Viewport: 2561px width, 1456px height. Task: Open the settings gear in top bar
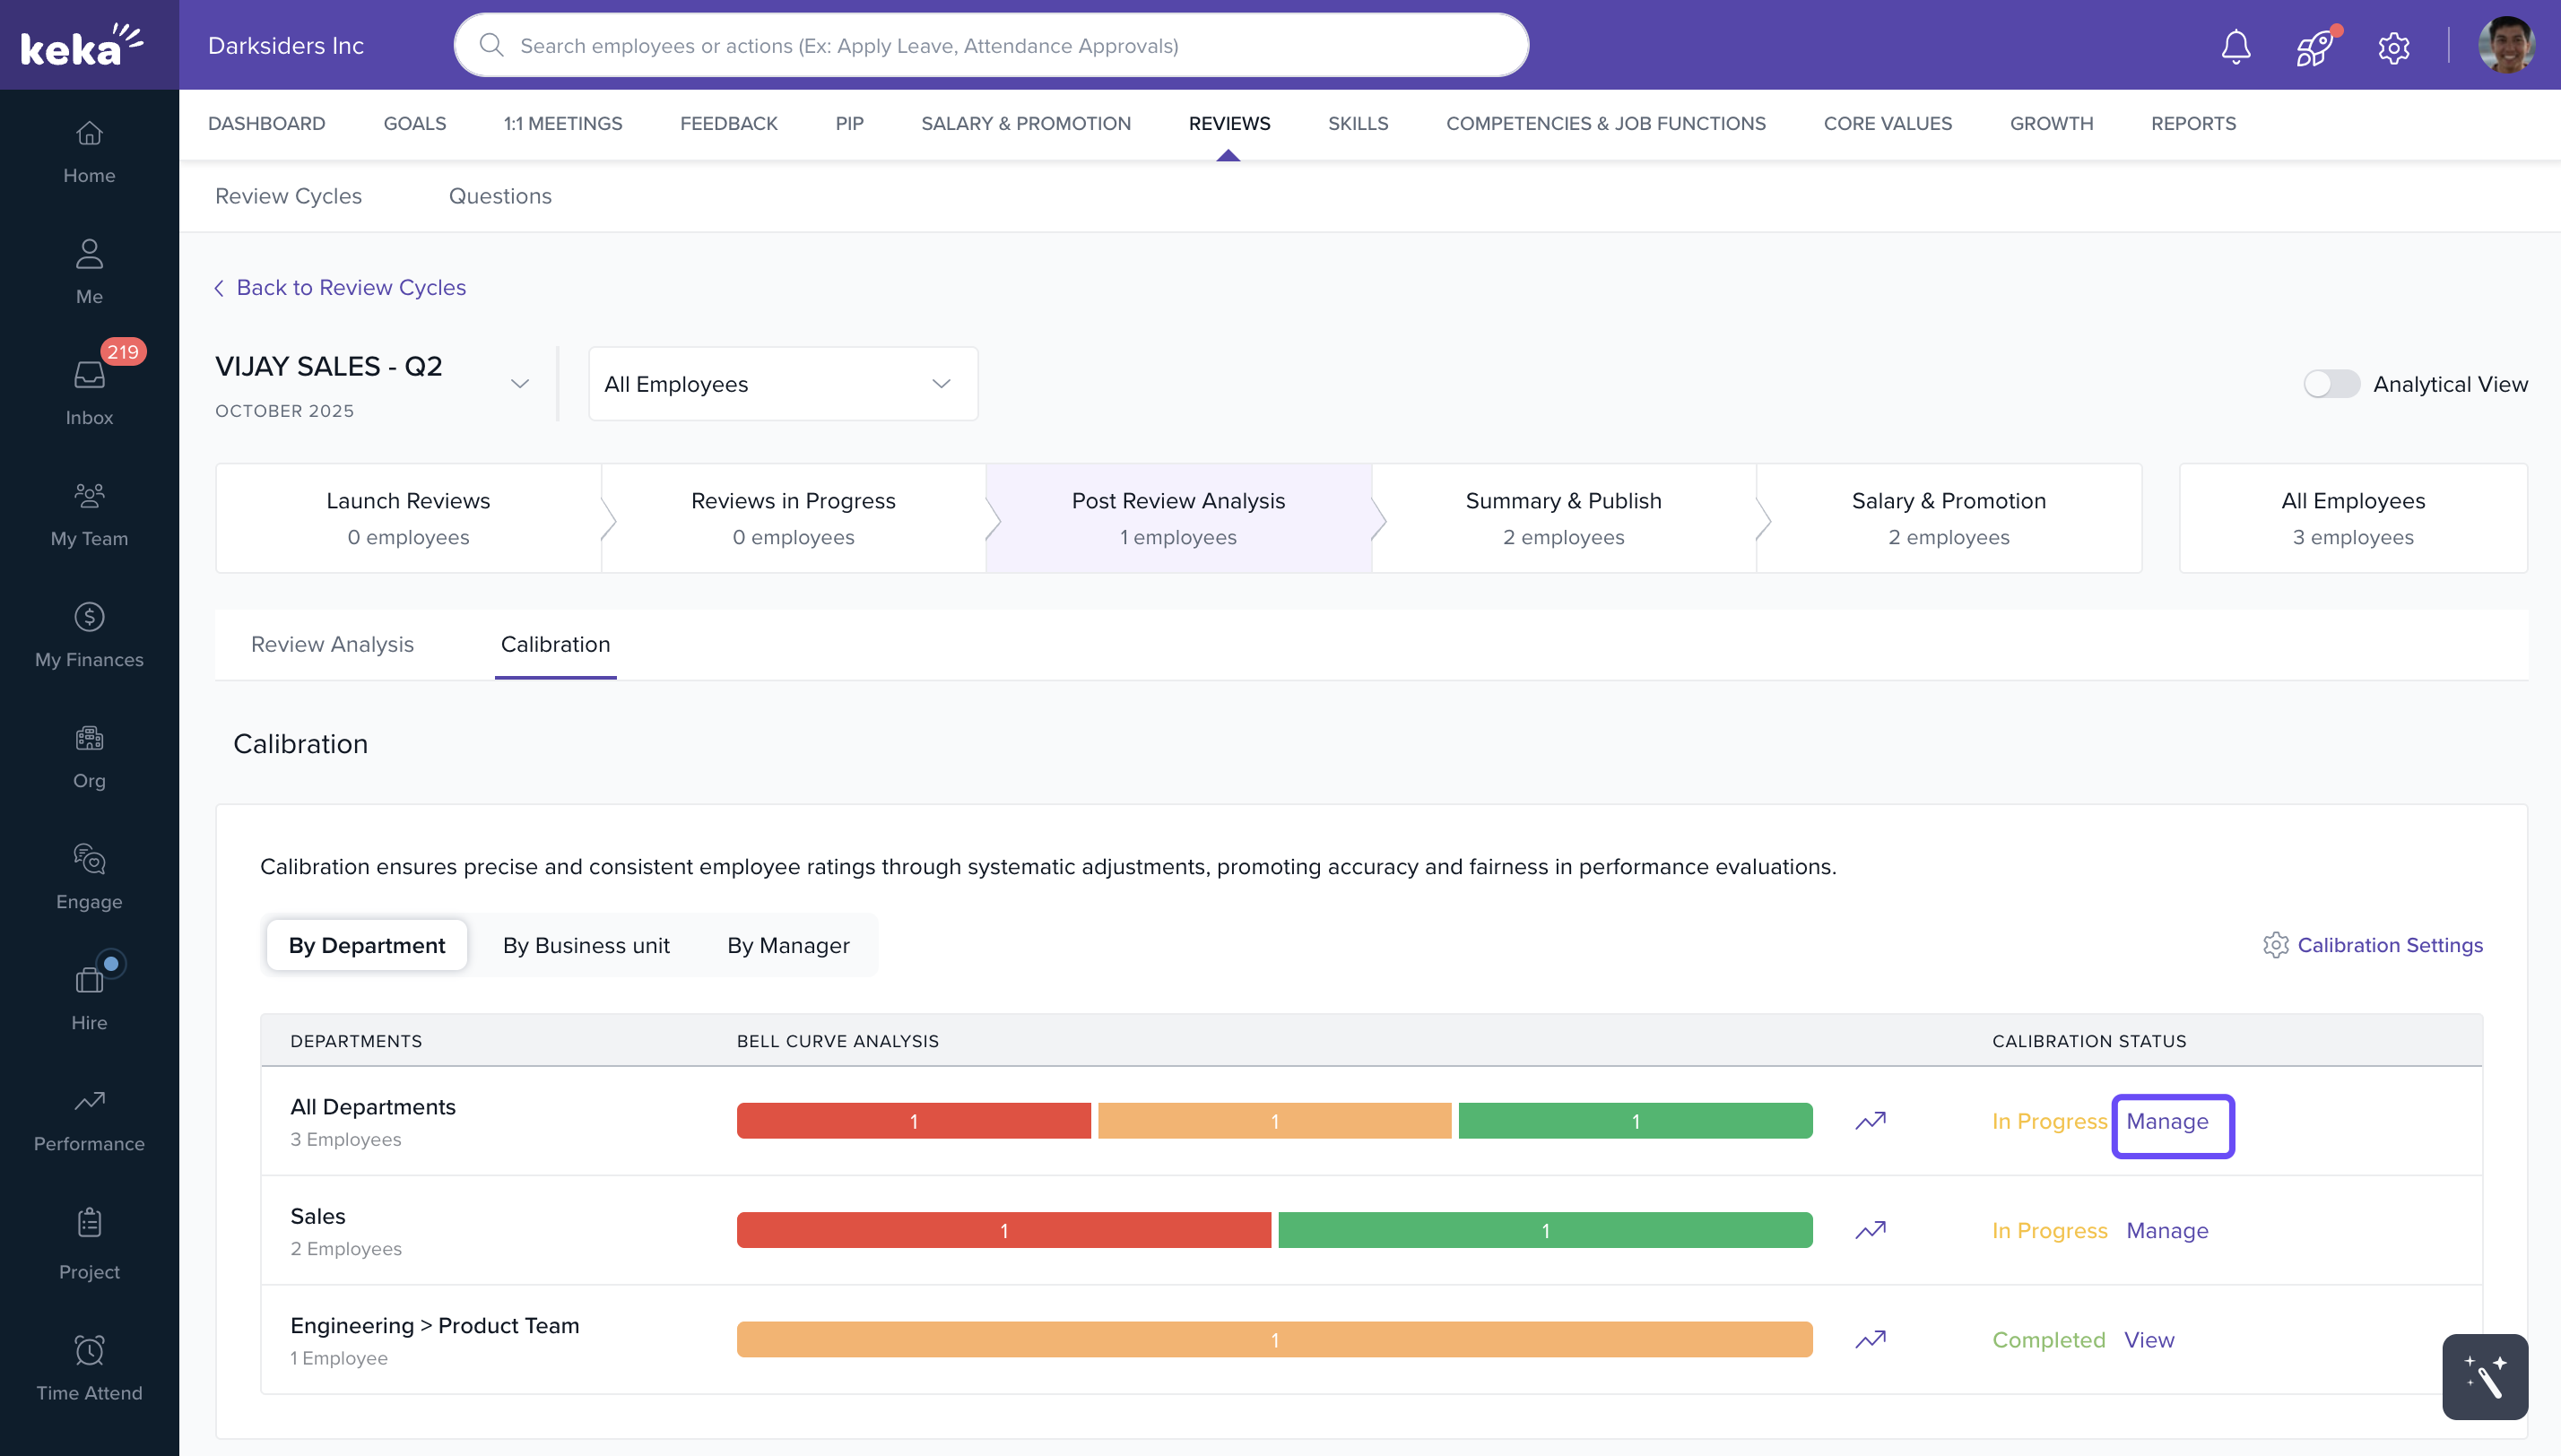coord(2393,47)
